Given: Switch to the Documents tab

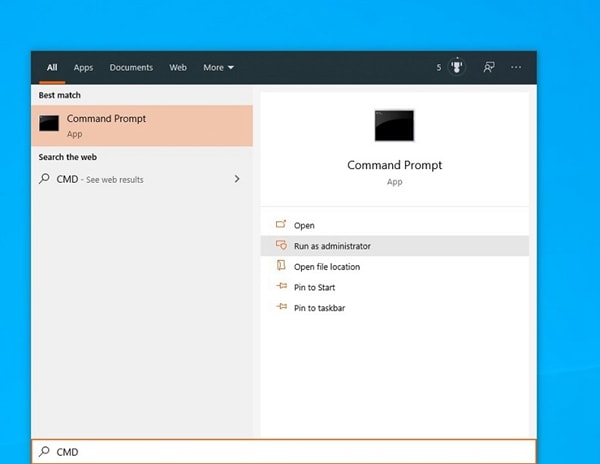Looking at the screenshot, I should coord(131,68).
